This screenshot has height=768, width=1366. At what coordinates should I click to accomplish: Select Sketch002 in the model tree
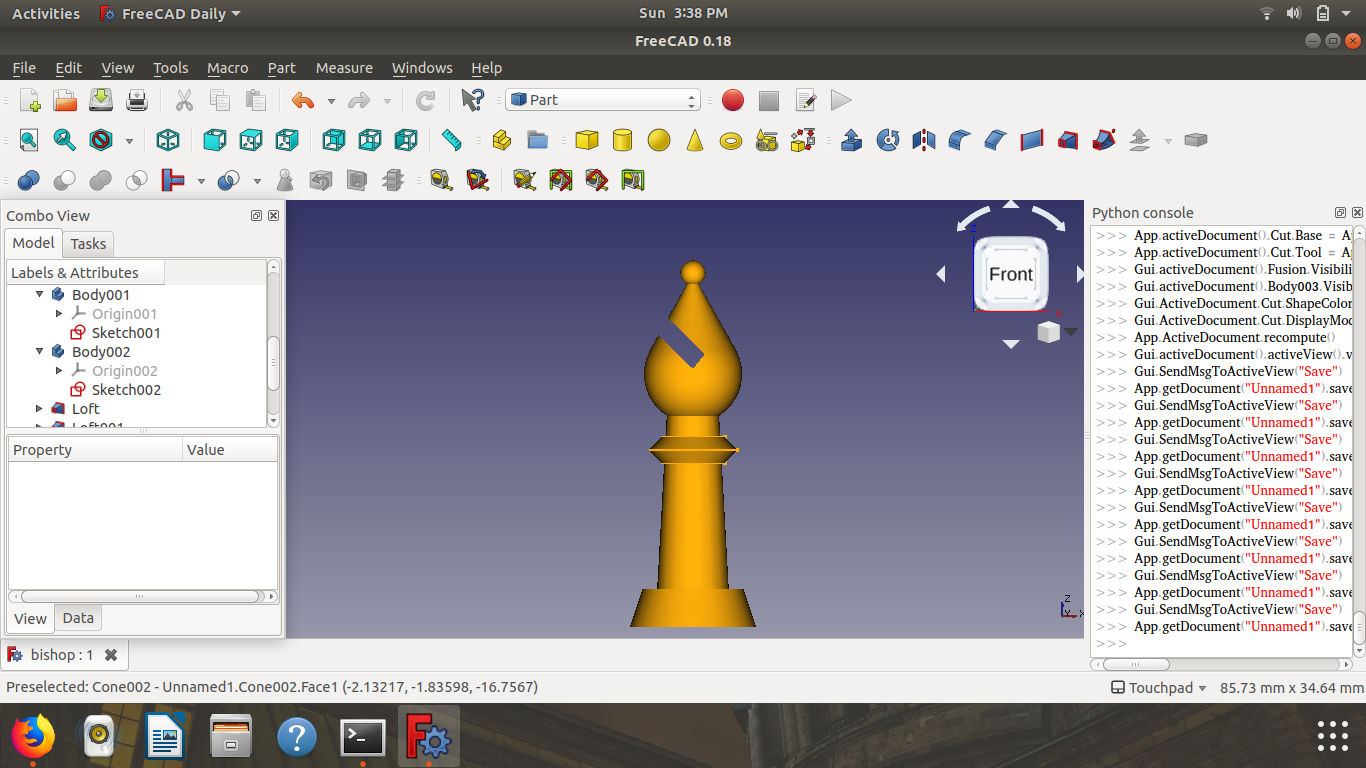click(x=126, y=390)
